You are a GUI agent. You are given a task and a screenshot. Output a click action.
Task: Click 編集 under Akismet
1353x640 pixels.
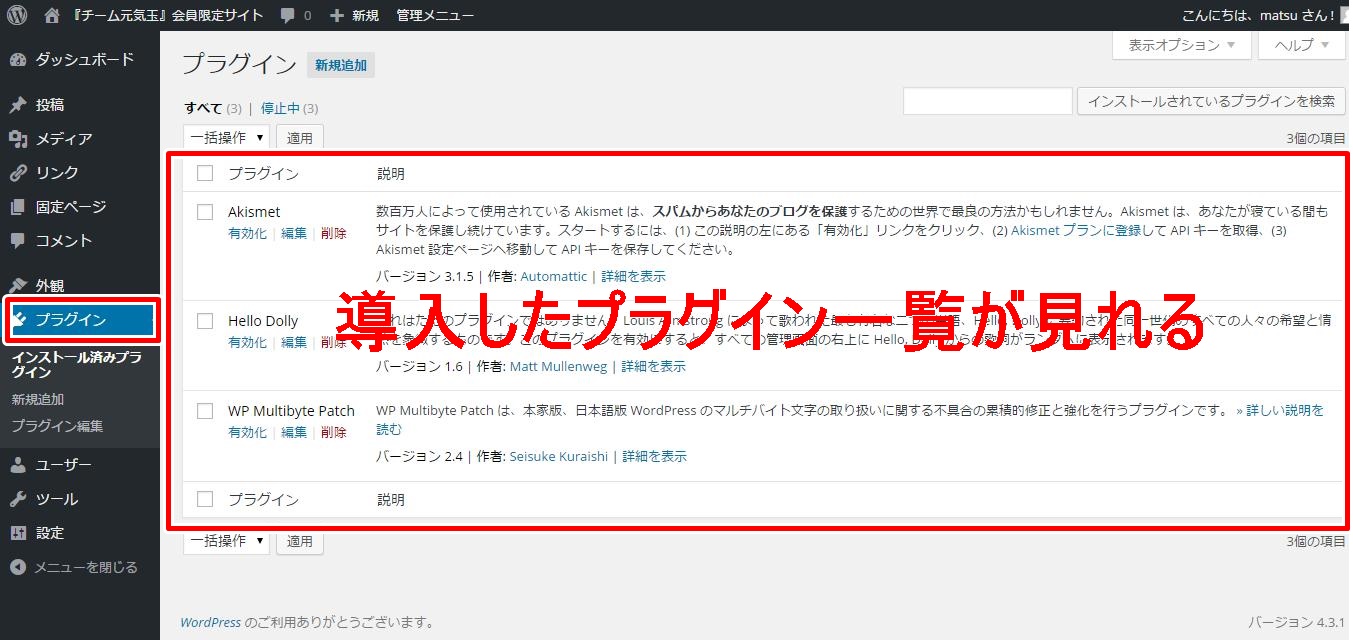294,233
